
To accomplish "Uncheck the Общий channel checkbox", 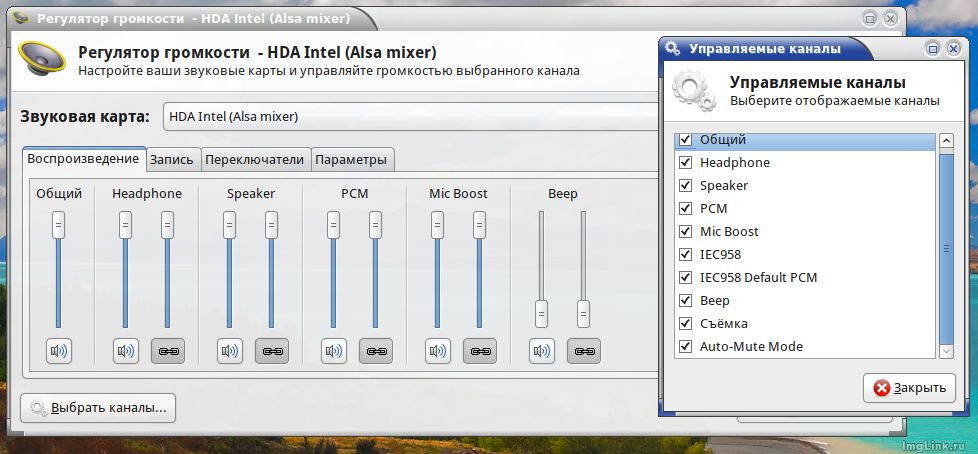I will (x=685, y=139).
